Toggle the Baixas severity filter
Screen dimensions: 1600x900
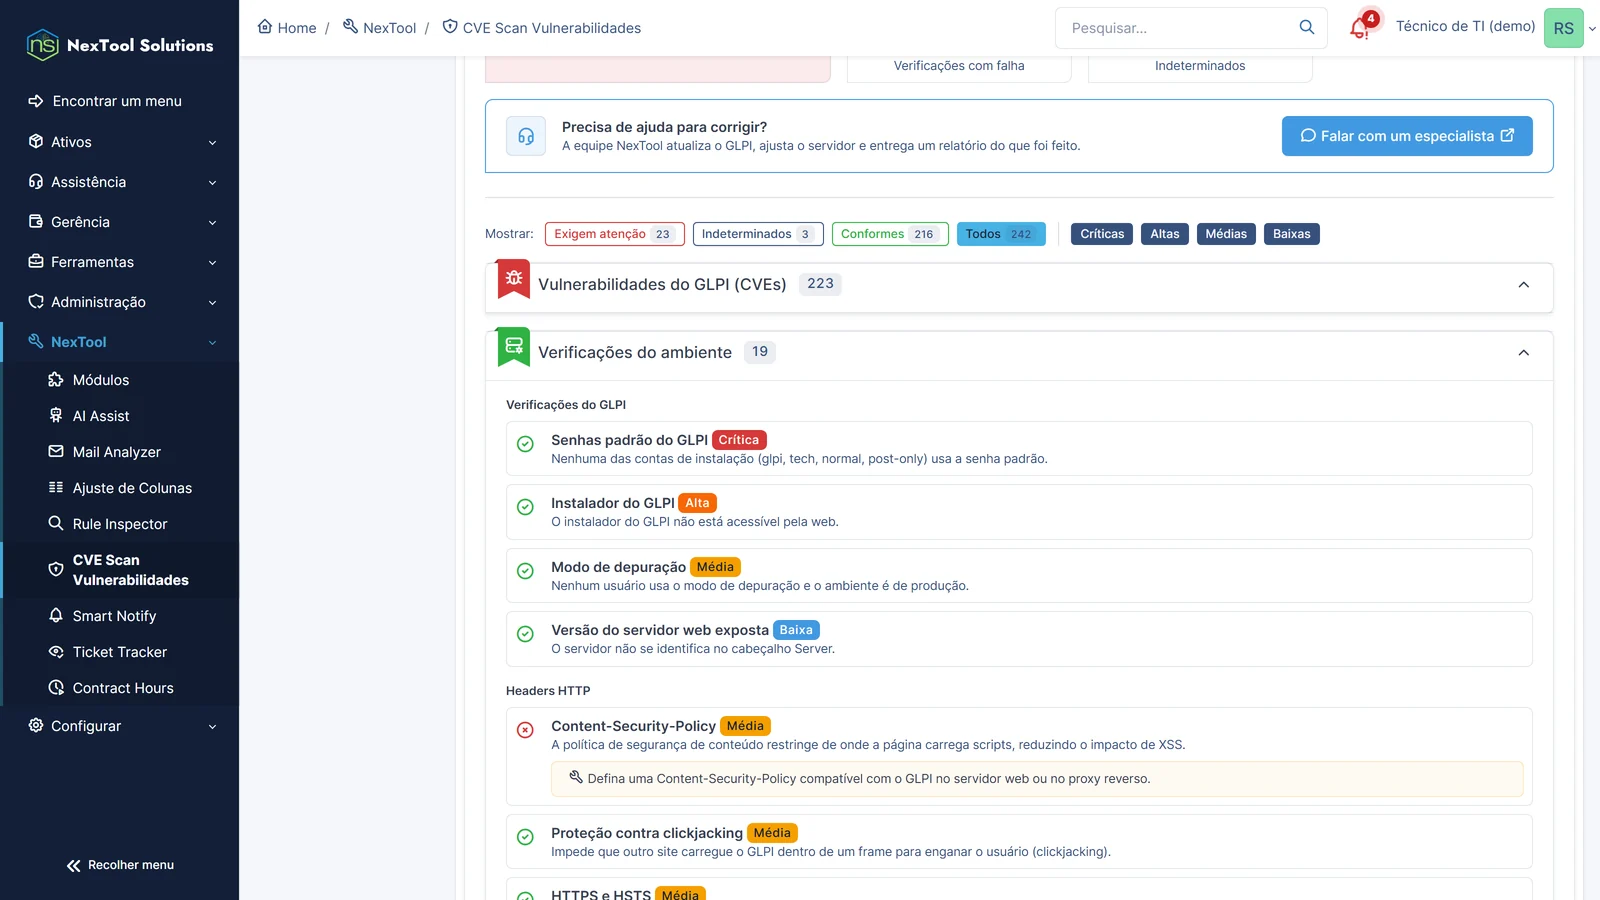1292,234
